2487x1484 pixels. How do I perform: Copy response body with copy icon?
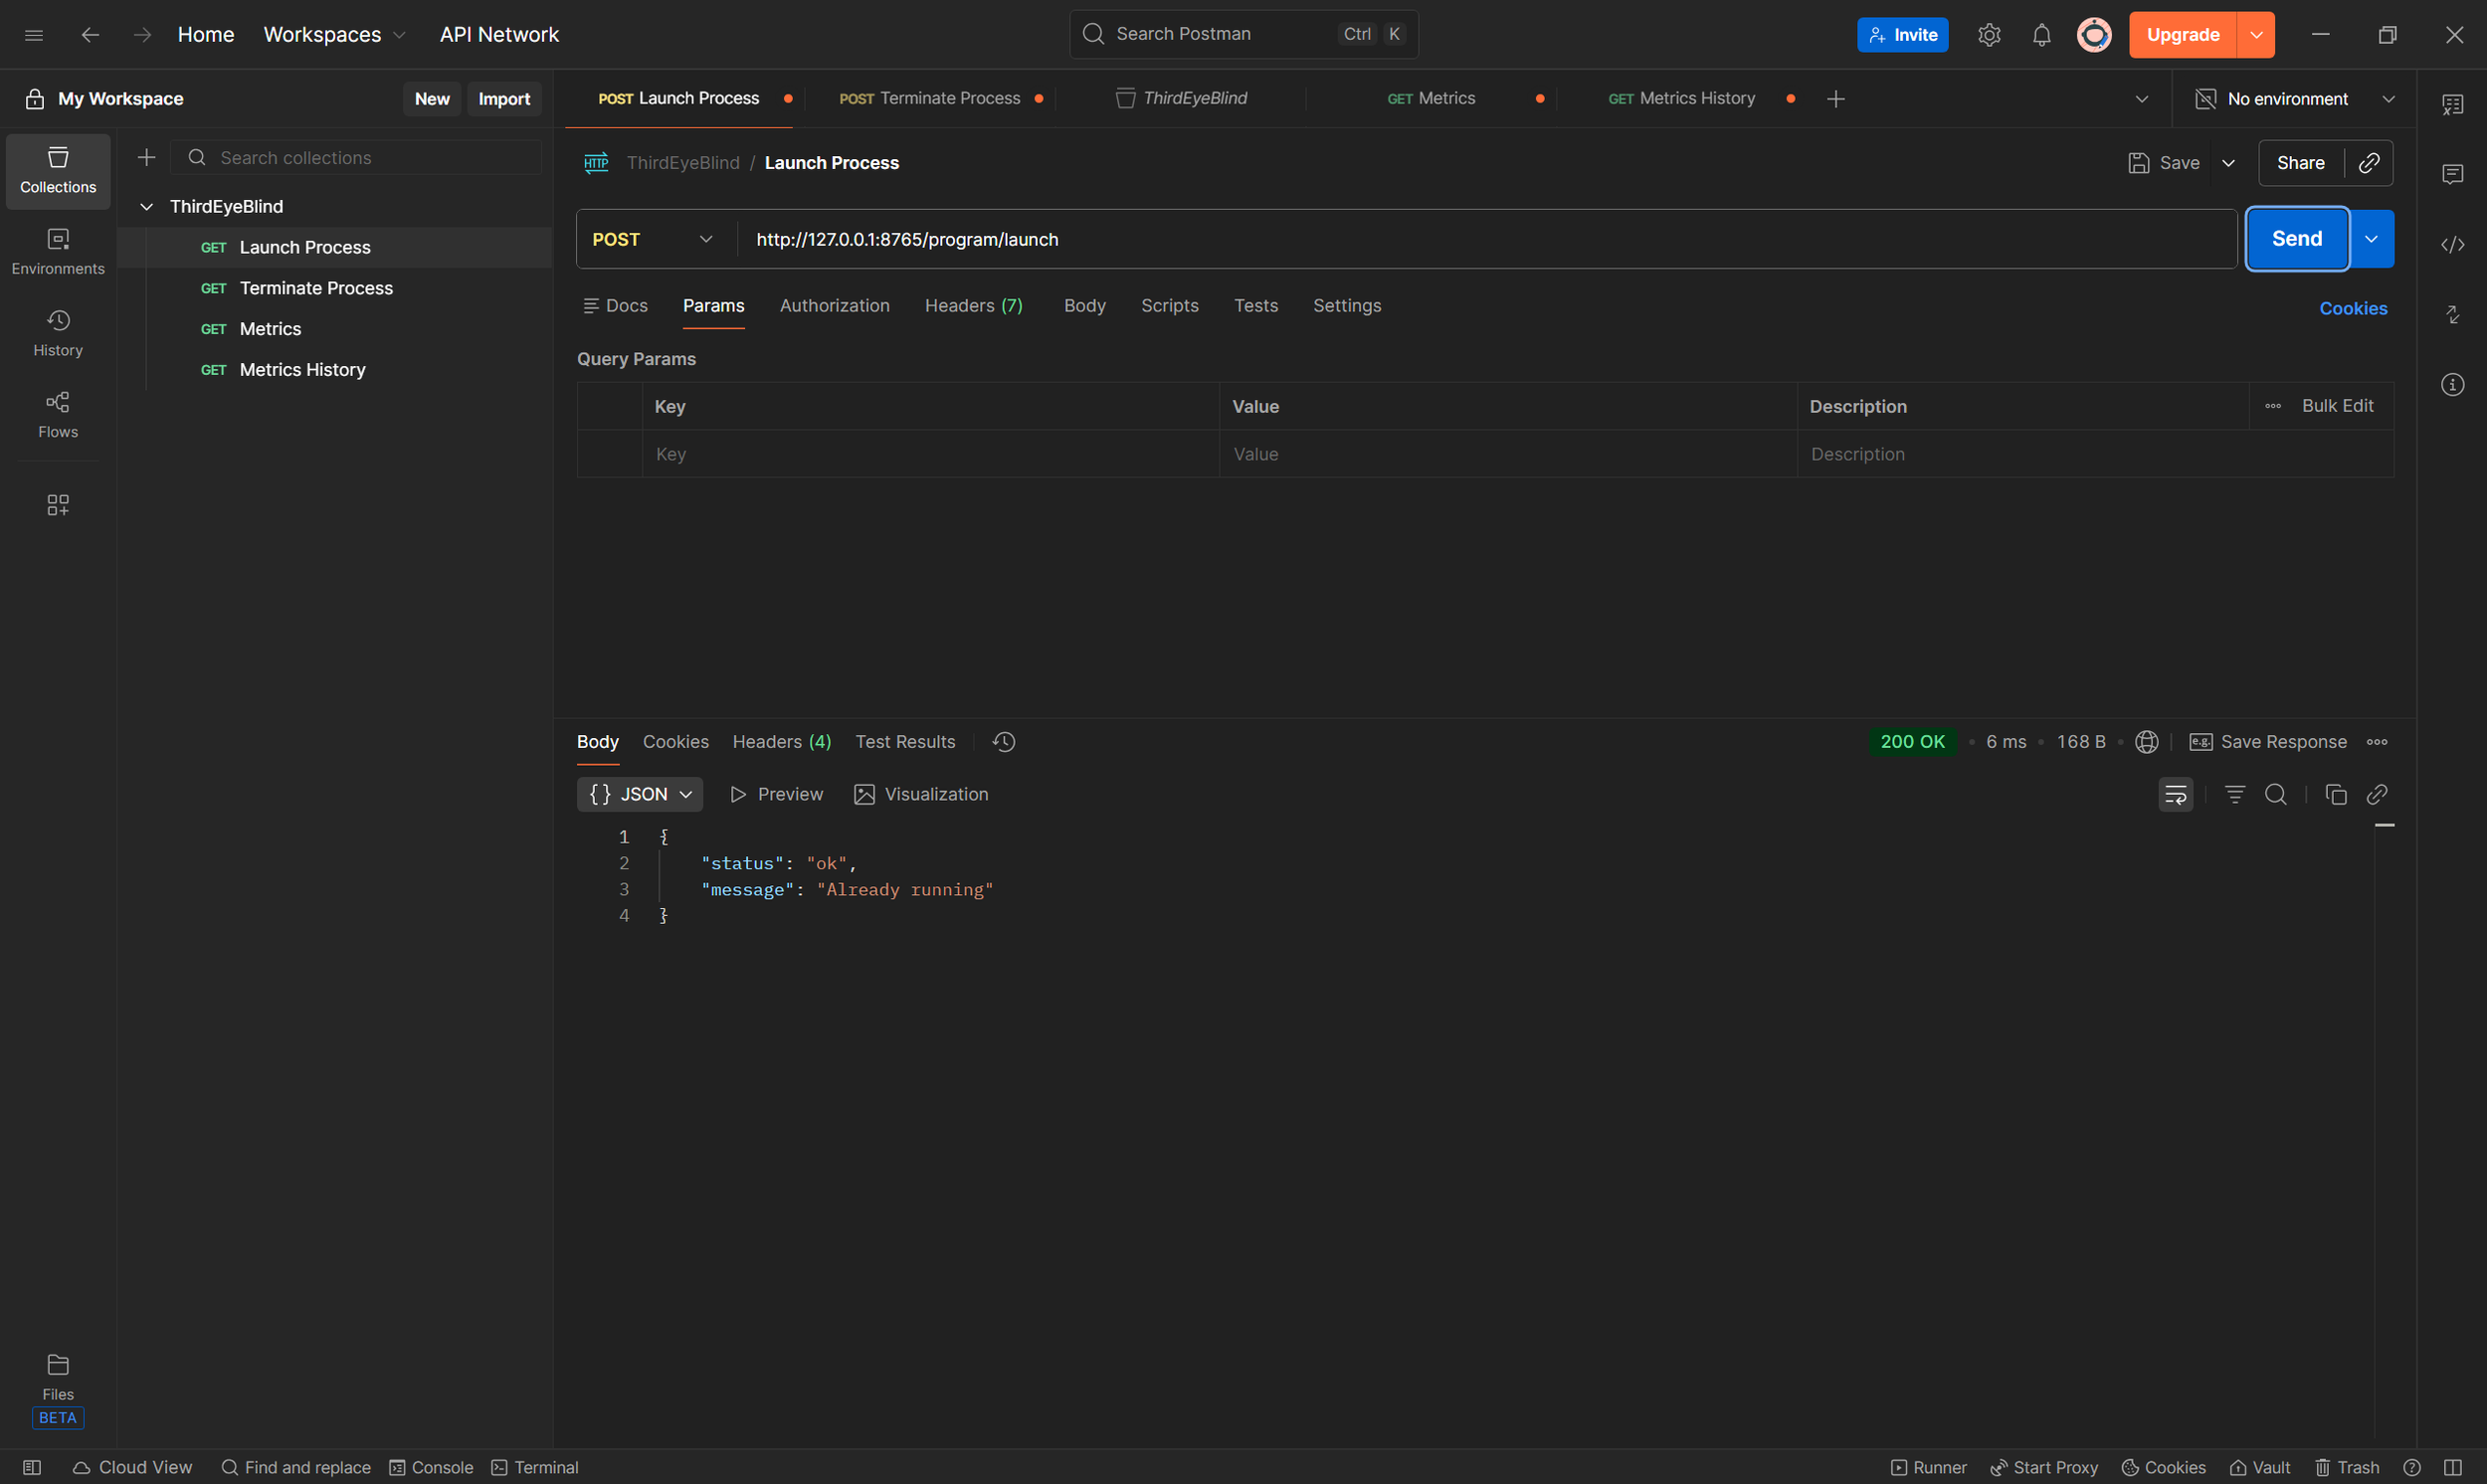pos(2335,794)
